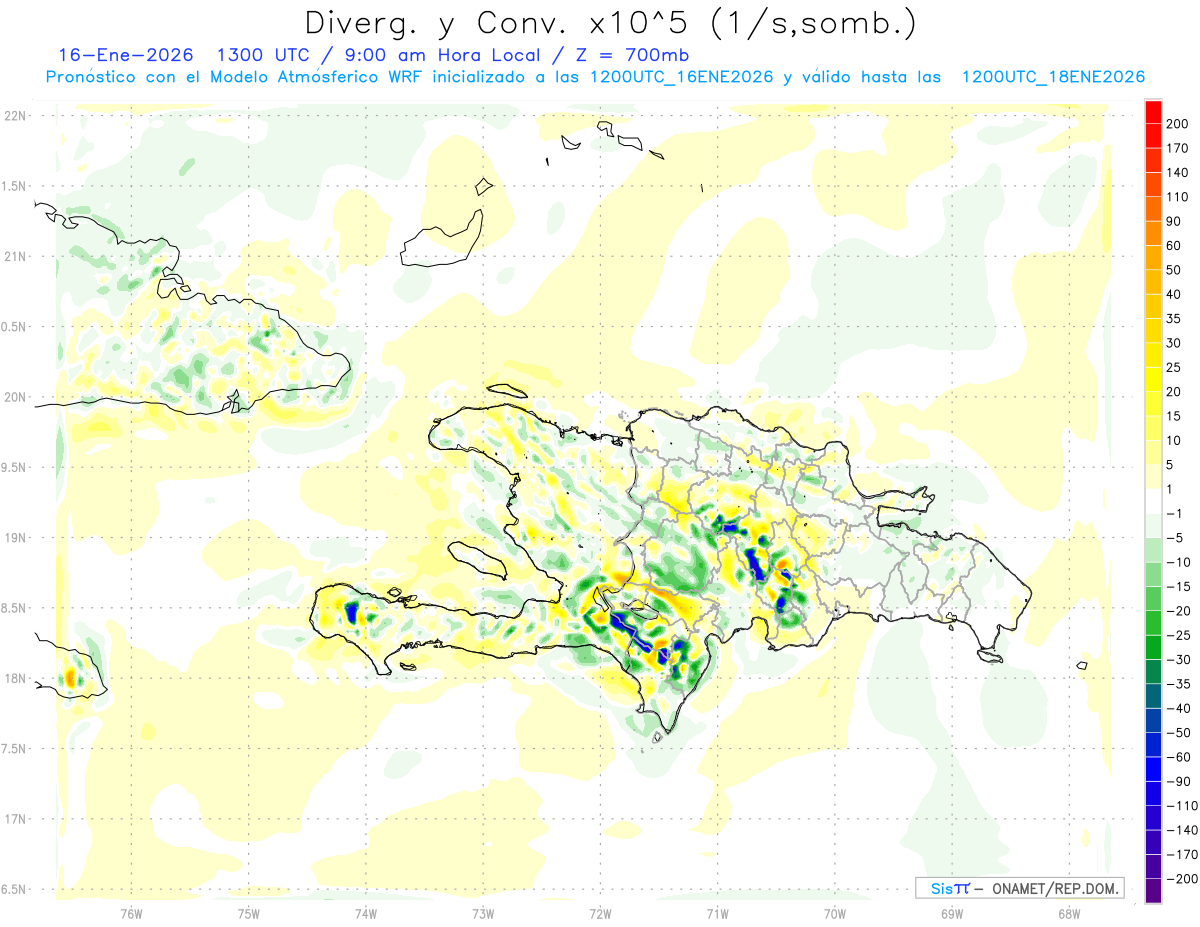Viewport: 1200px width, 927px height.
Task: Click the '1300 UTC' time text
Action: 267,55
